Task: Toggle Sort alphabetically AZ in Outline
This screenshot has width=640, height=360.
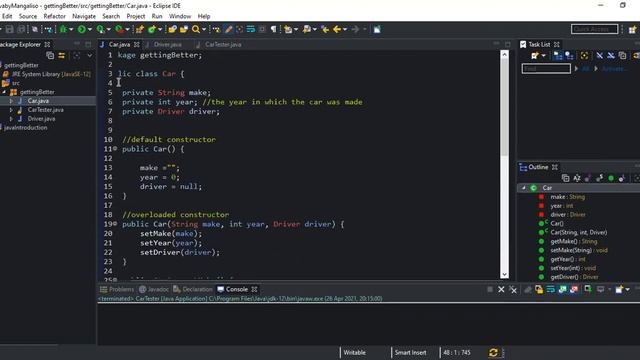Action: pos(577,178)
